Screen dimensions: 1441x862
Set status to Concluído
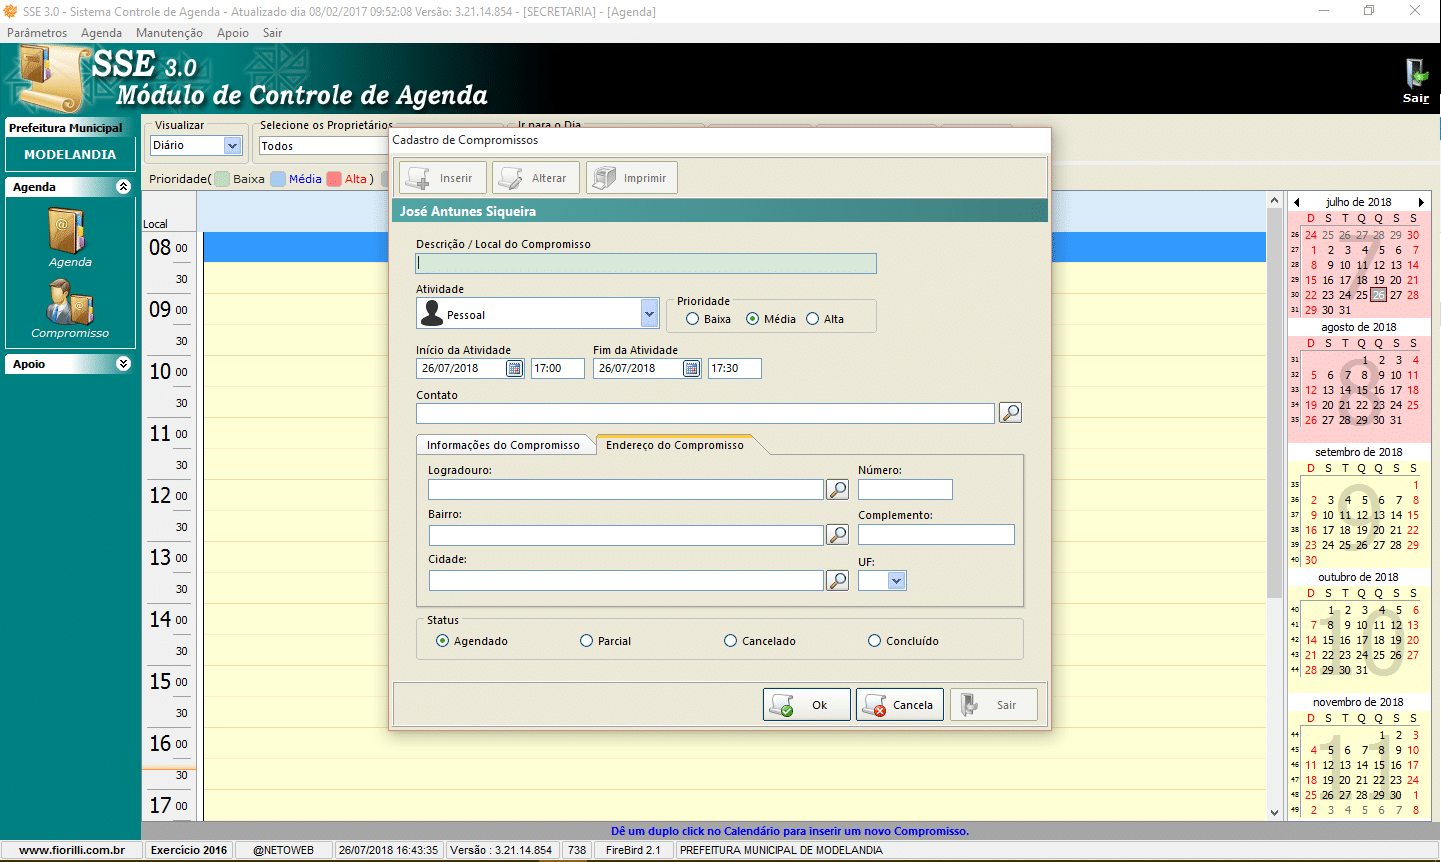point(875,641)
